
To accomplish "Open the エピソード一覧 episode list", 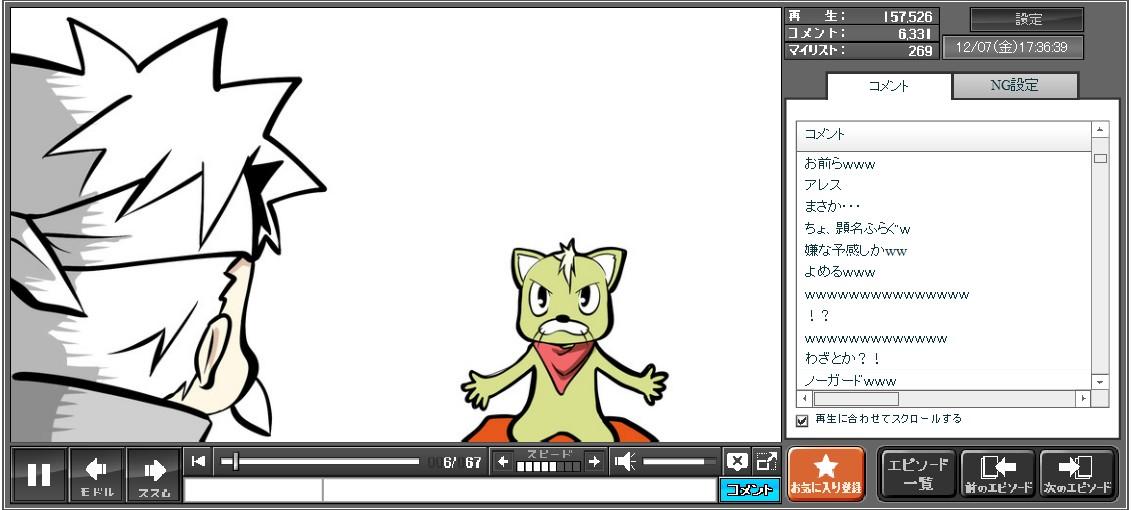I will (x=918, y=474).
